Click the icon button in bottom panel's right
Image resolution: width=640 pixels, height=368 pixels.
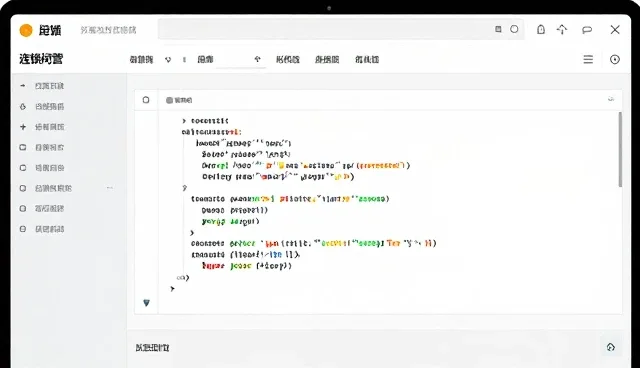[611, 347]
